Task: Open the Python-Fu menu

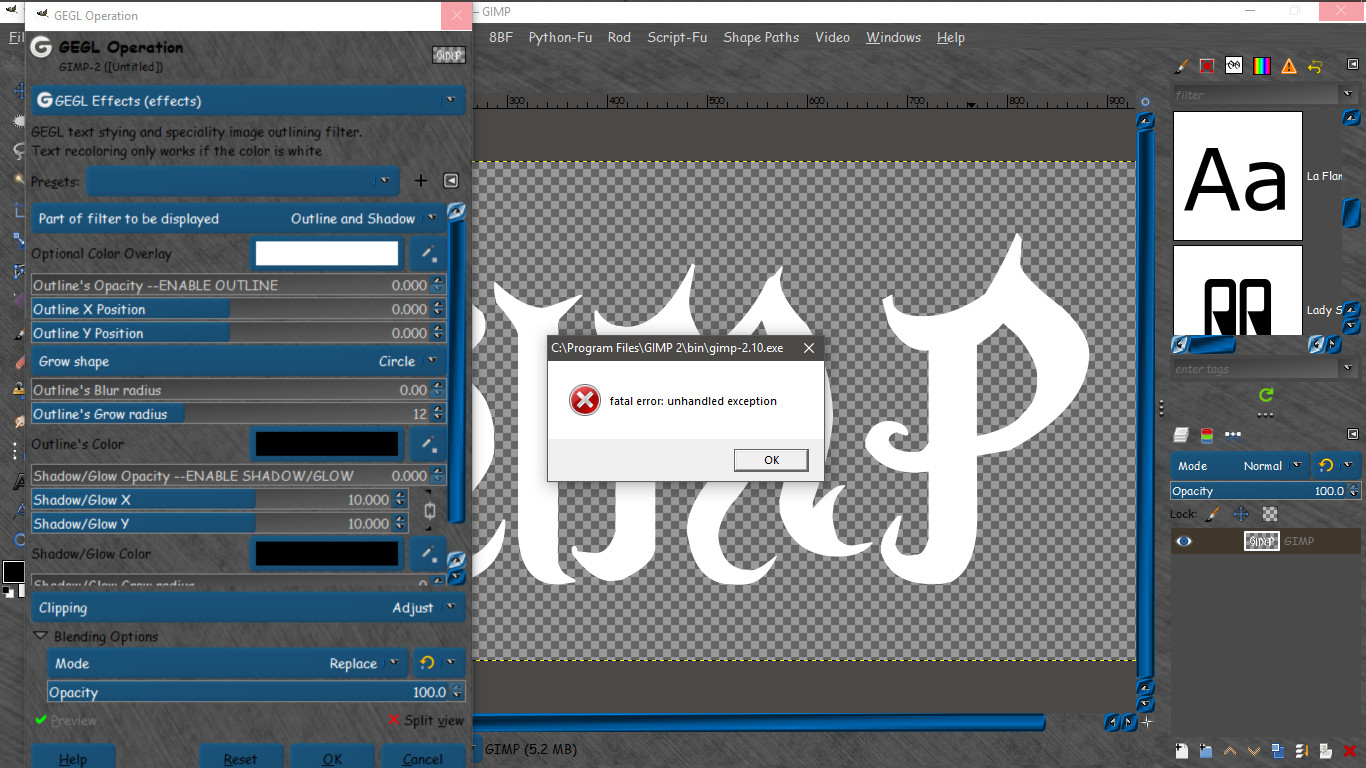Action: [560, 37]
